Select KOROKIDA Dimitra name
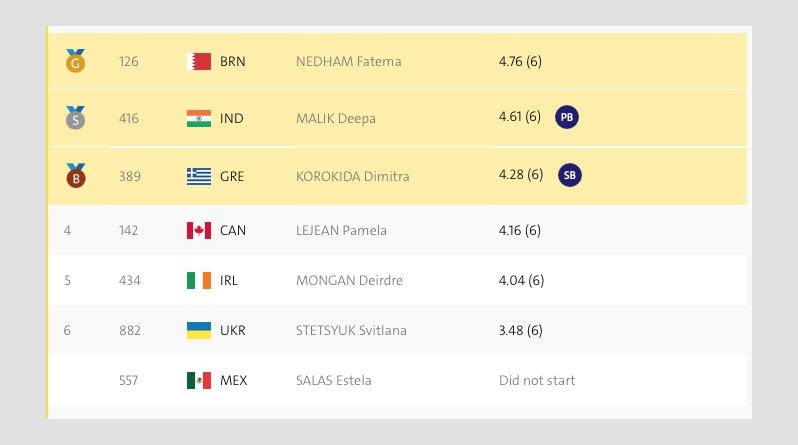Viewport: 798px width, 445px height. coord(353,176)
